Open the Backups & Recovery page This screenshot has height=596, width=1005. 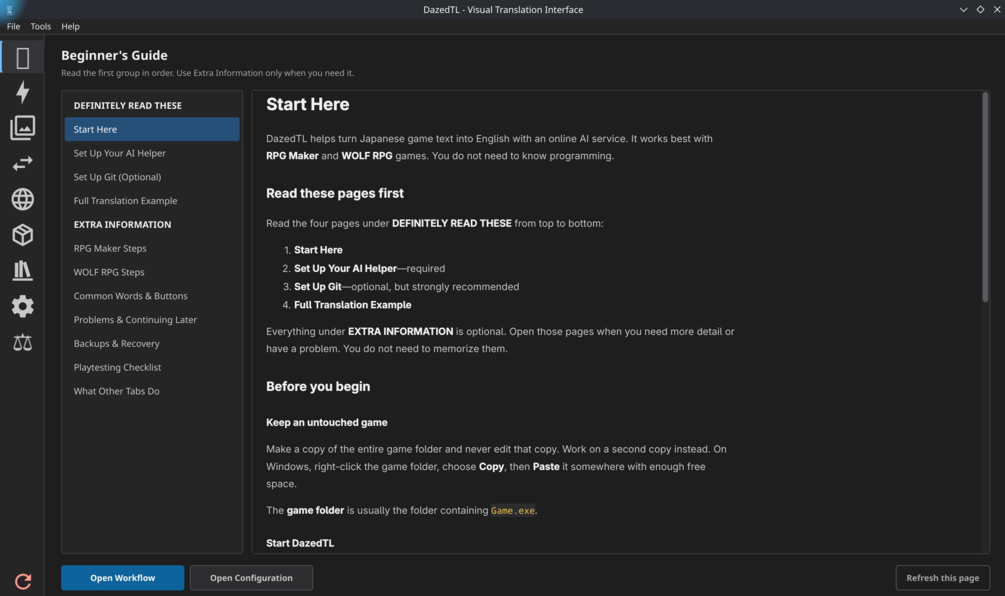click(152, 344)
